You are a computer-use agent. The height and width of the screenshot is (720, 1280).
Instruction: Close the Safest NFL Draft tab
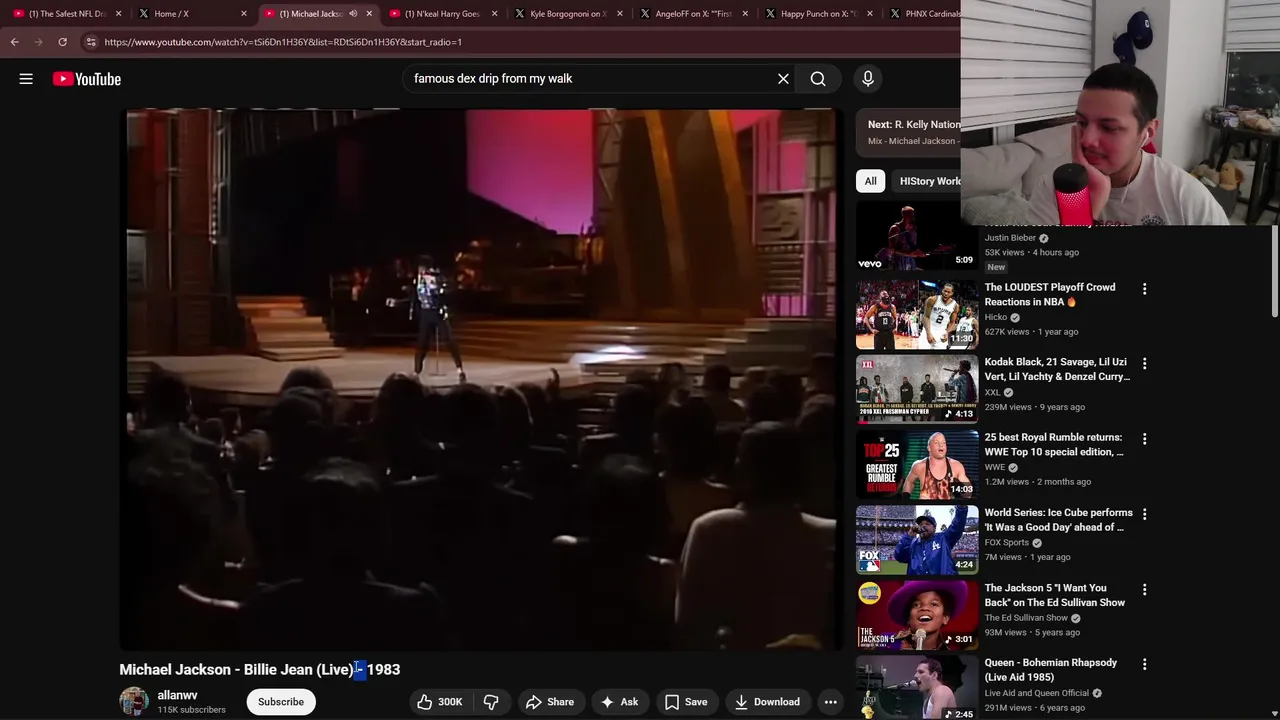pyautogui.click(x=119, y=14)
